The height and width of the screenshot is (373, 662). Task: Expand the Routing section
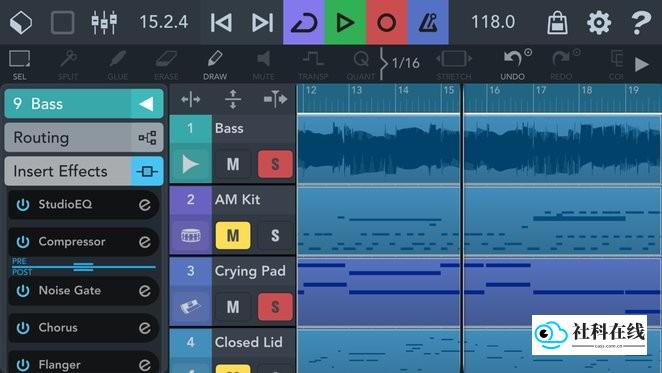tap(84, 138)
